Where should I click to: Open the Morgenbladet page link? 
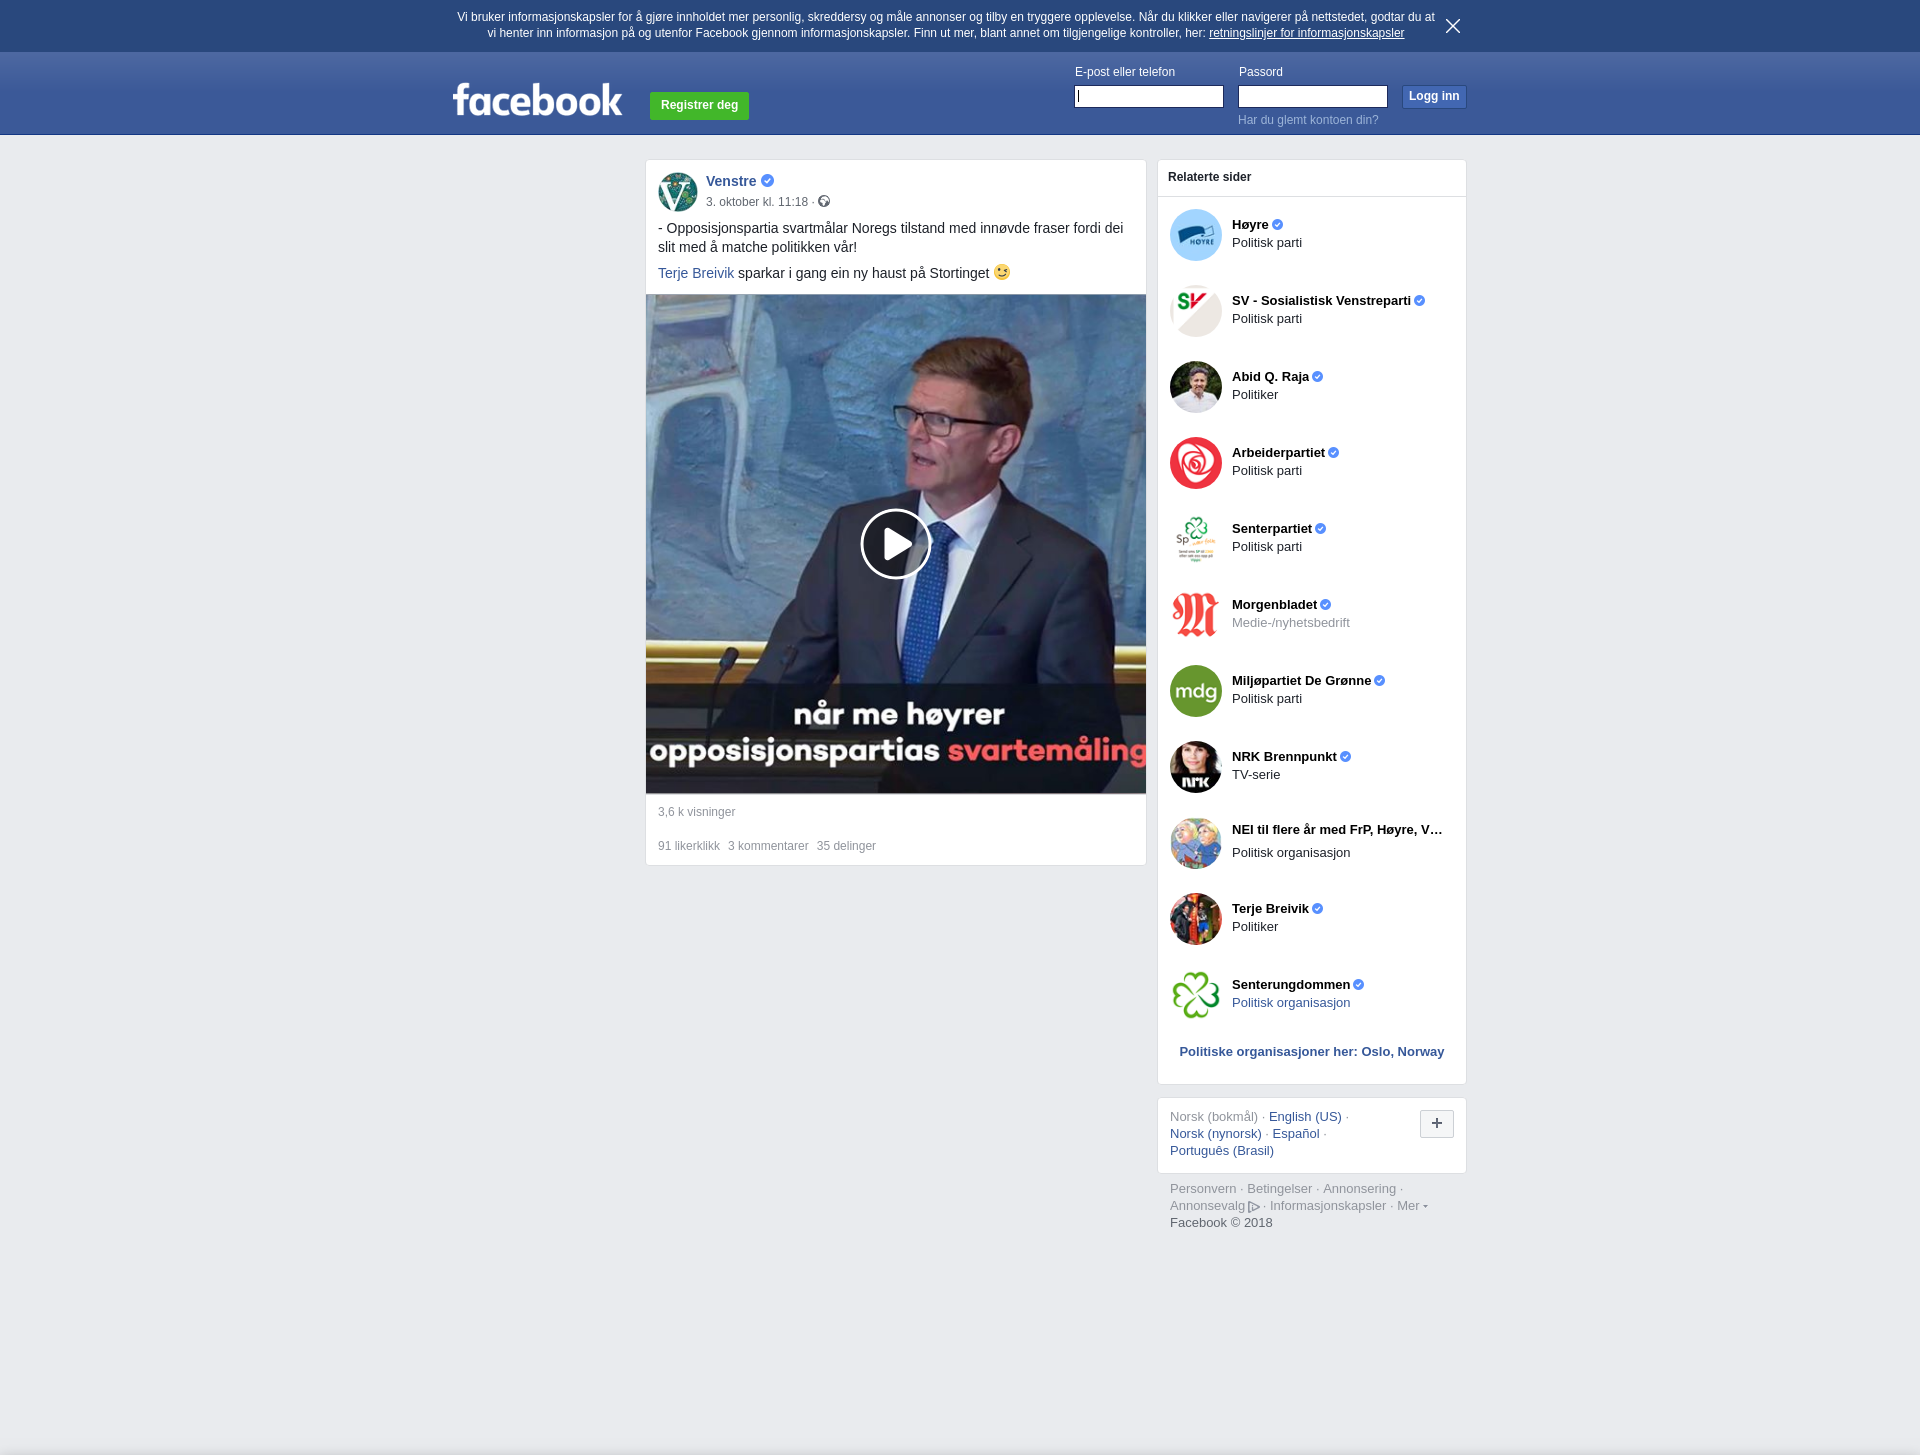point(1274,605)
